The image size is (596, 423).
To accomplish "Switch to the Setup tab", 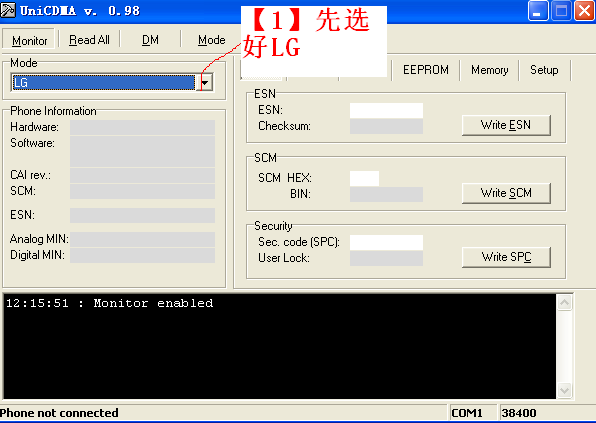I will [544, 70].
